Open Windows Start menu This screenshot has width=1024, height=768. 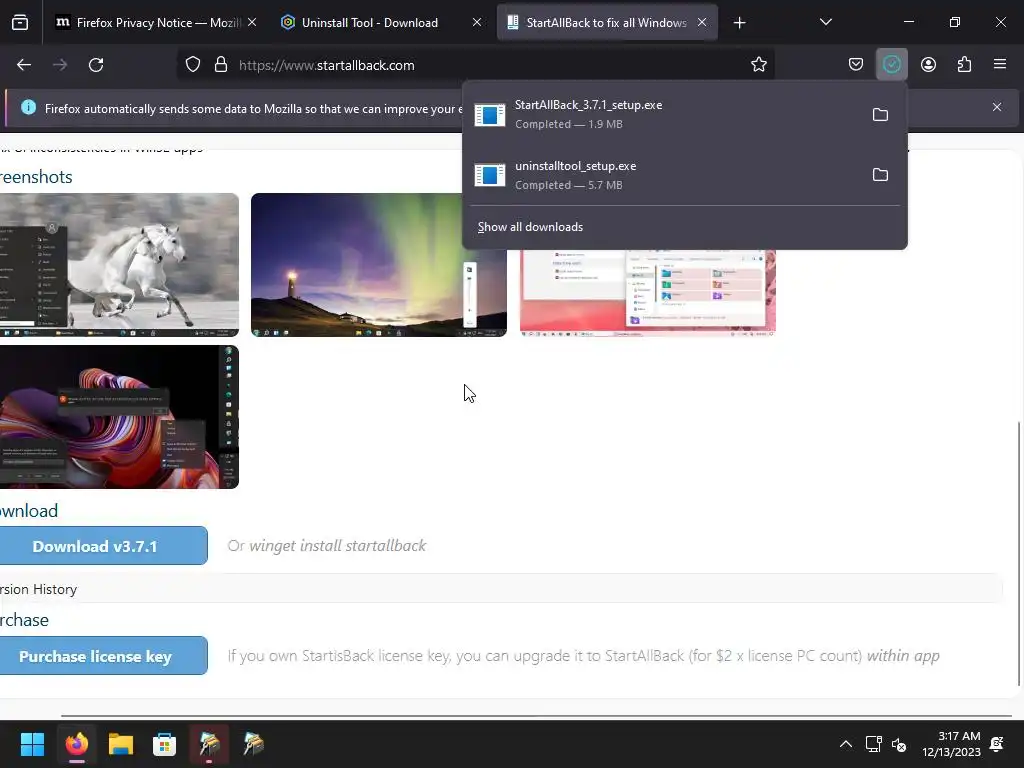(x=32, y=744)
